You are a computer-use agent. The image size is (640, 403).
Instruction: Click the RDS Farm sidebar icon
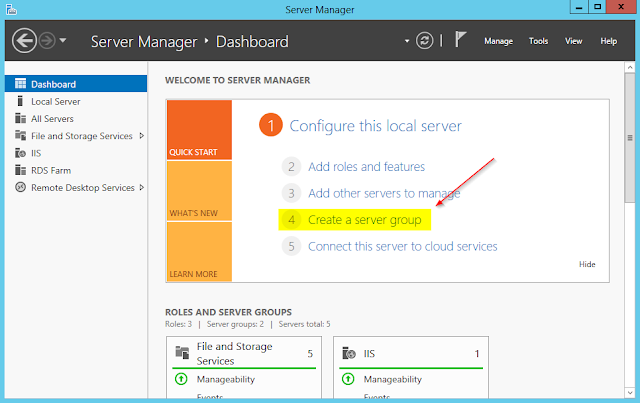pos(21,170)
